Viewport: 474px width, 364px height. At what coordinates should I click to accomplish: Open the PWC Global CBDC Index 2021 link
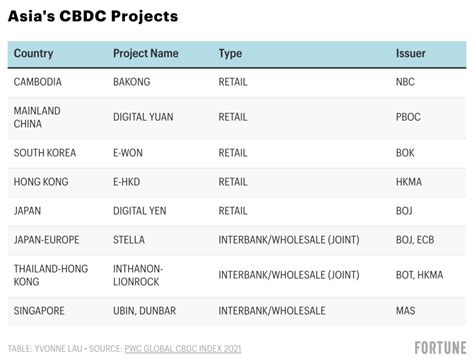click(183, 349)
